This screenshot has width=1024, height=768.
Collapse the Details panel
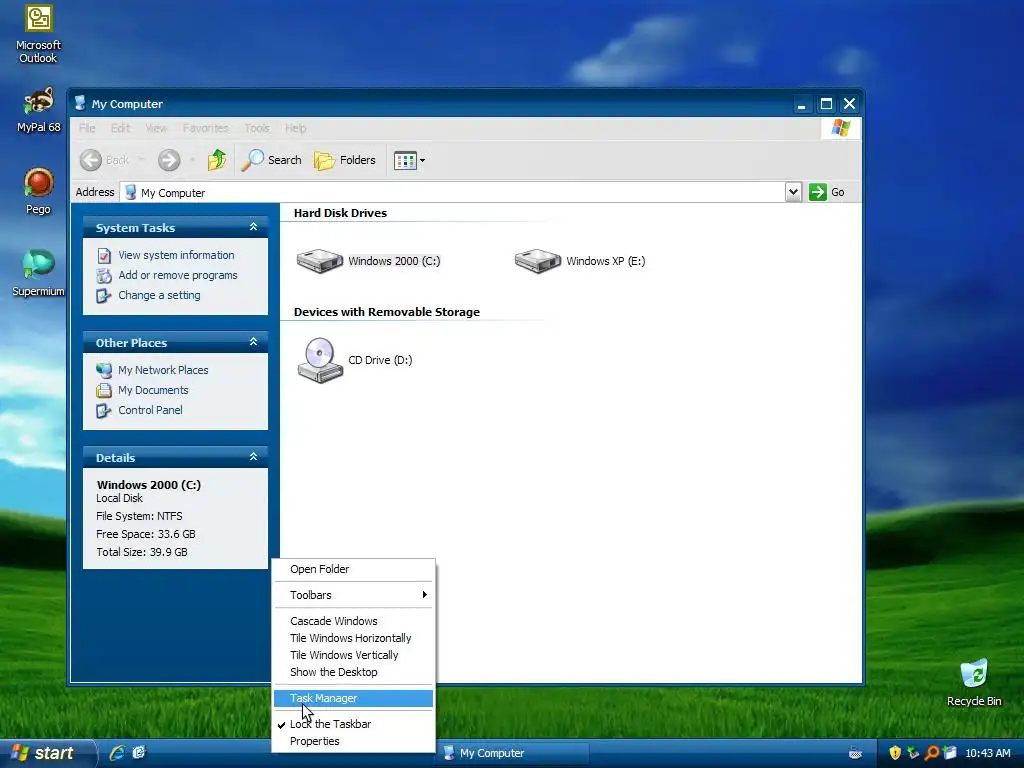(x=253, y=457)
